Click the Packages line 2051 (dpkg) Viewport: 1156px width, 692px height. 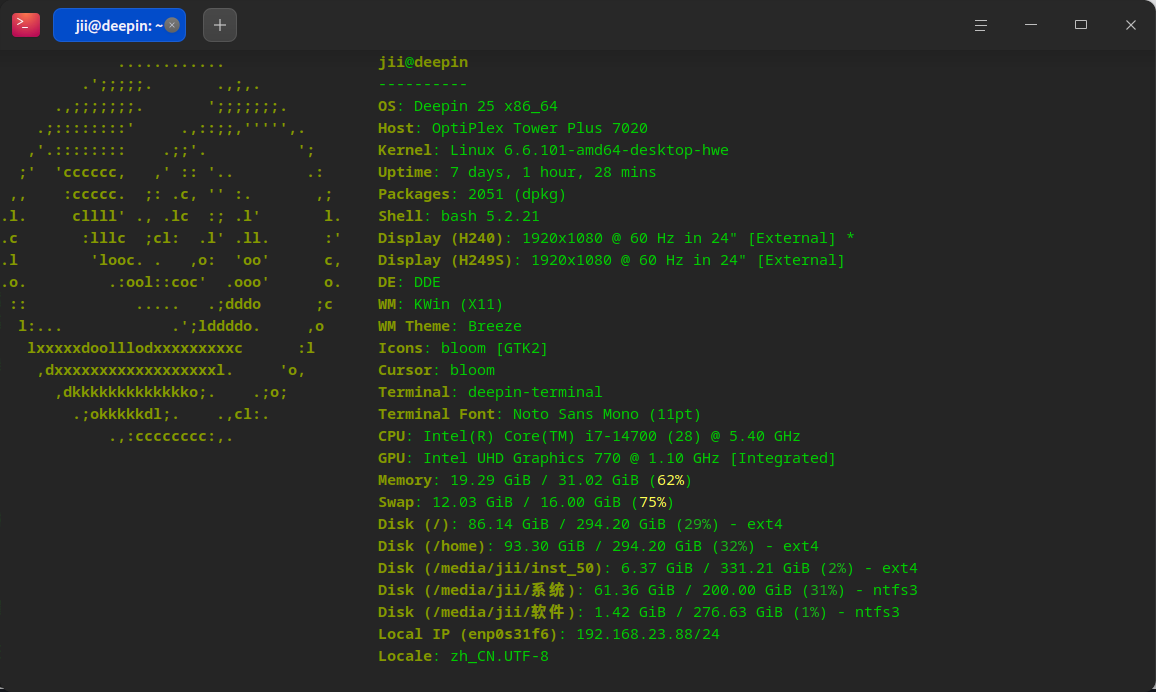coord(473,195)
